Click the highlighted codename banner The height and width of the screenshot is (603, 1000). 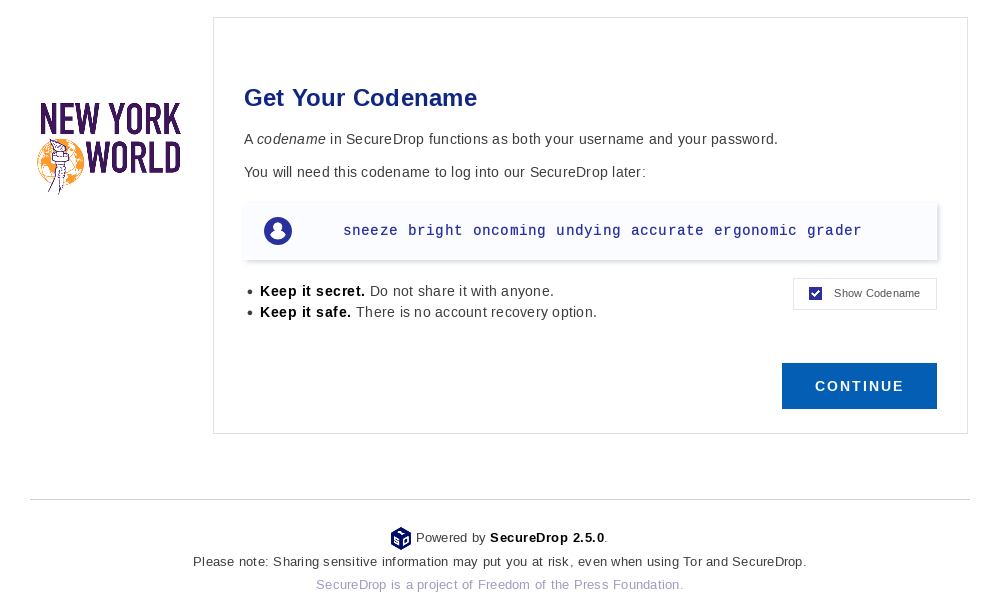[590, 230]
